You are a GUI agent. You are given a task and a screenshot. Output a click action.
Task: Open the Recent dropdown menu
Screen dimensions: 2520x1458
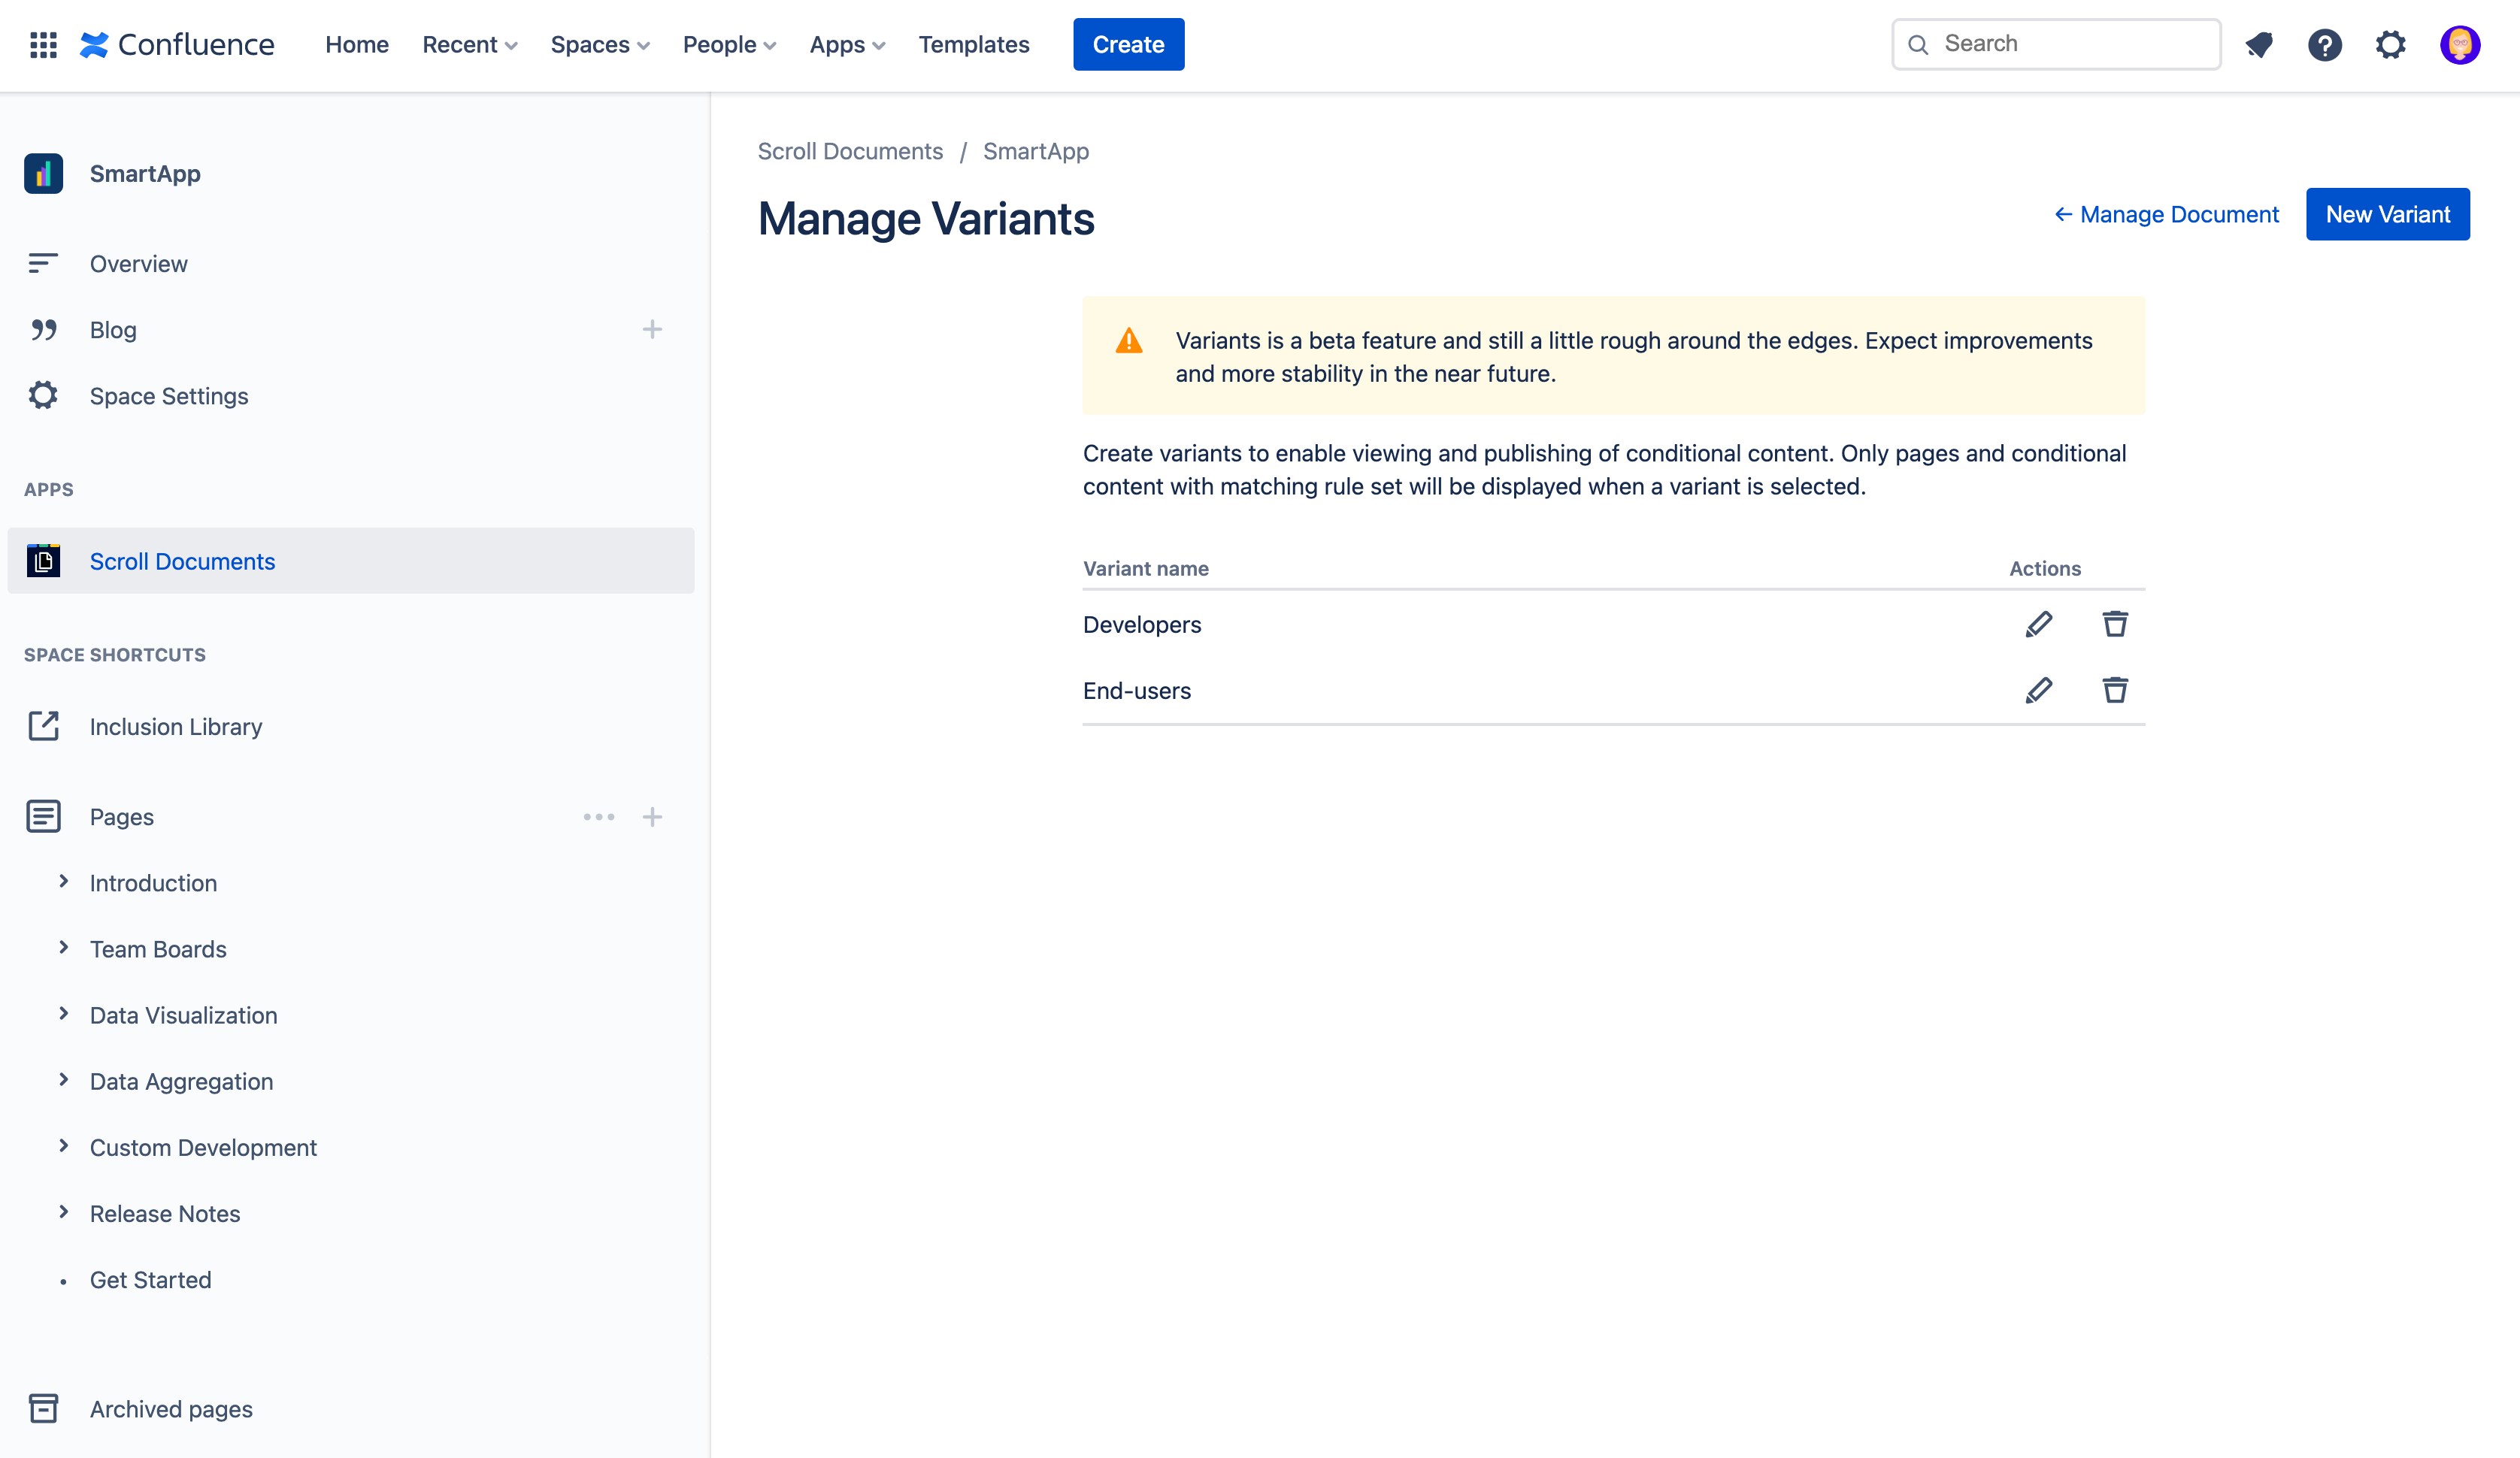pyautogui.click(x=469, y=44)
